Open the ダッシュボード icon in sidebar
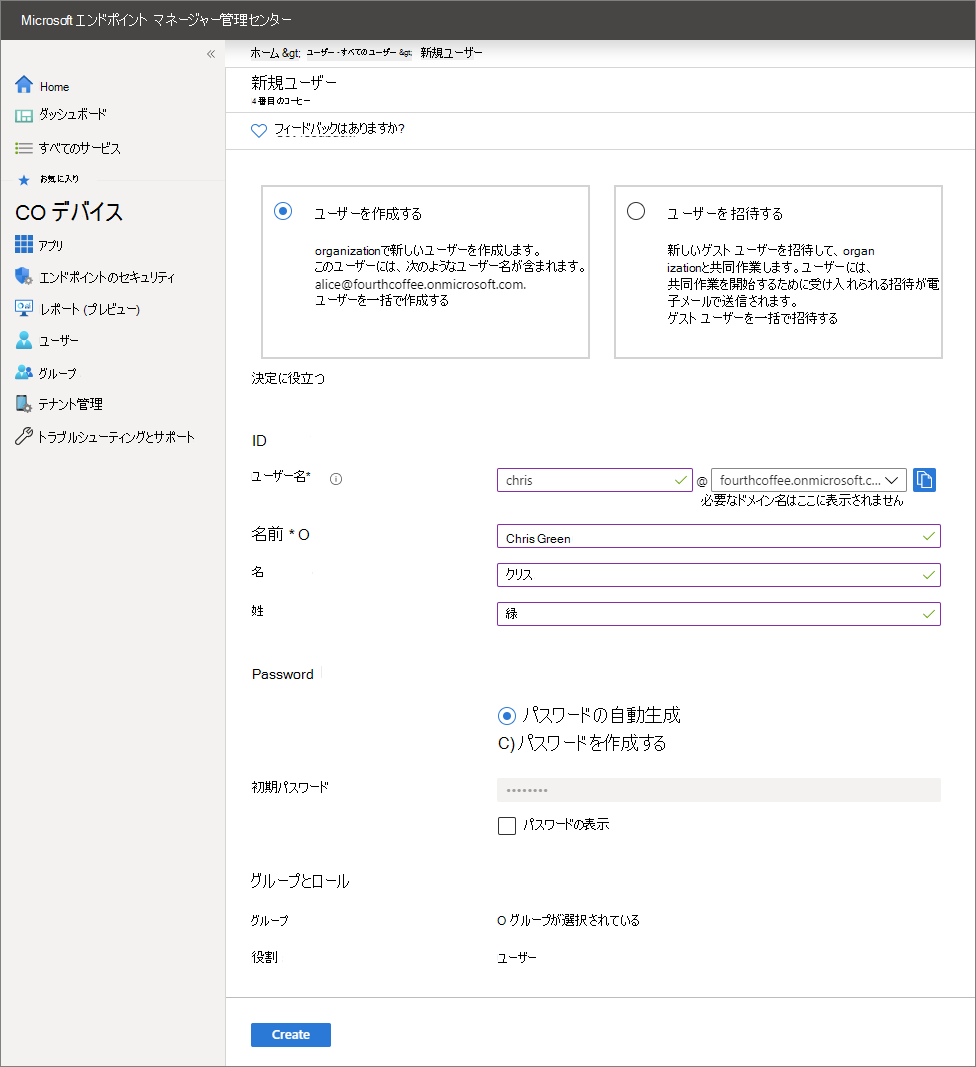976x1067 pixels. [x=24, y=116]
